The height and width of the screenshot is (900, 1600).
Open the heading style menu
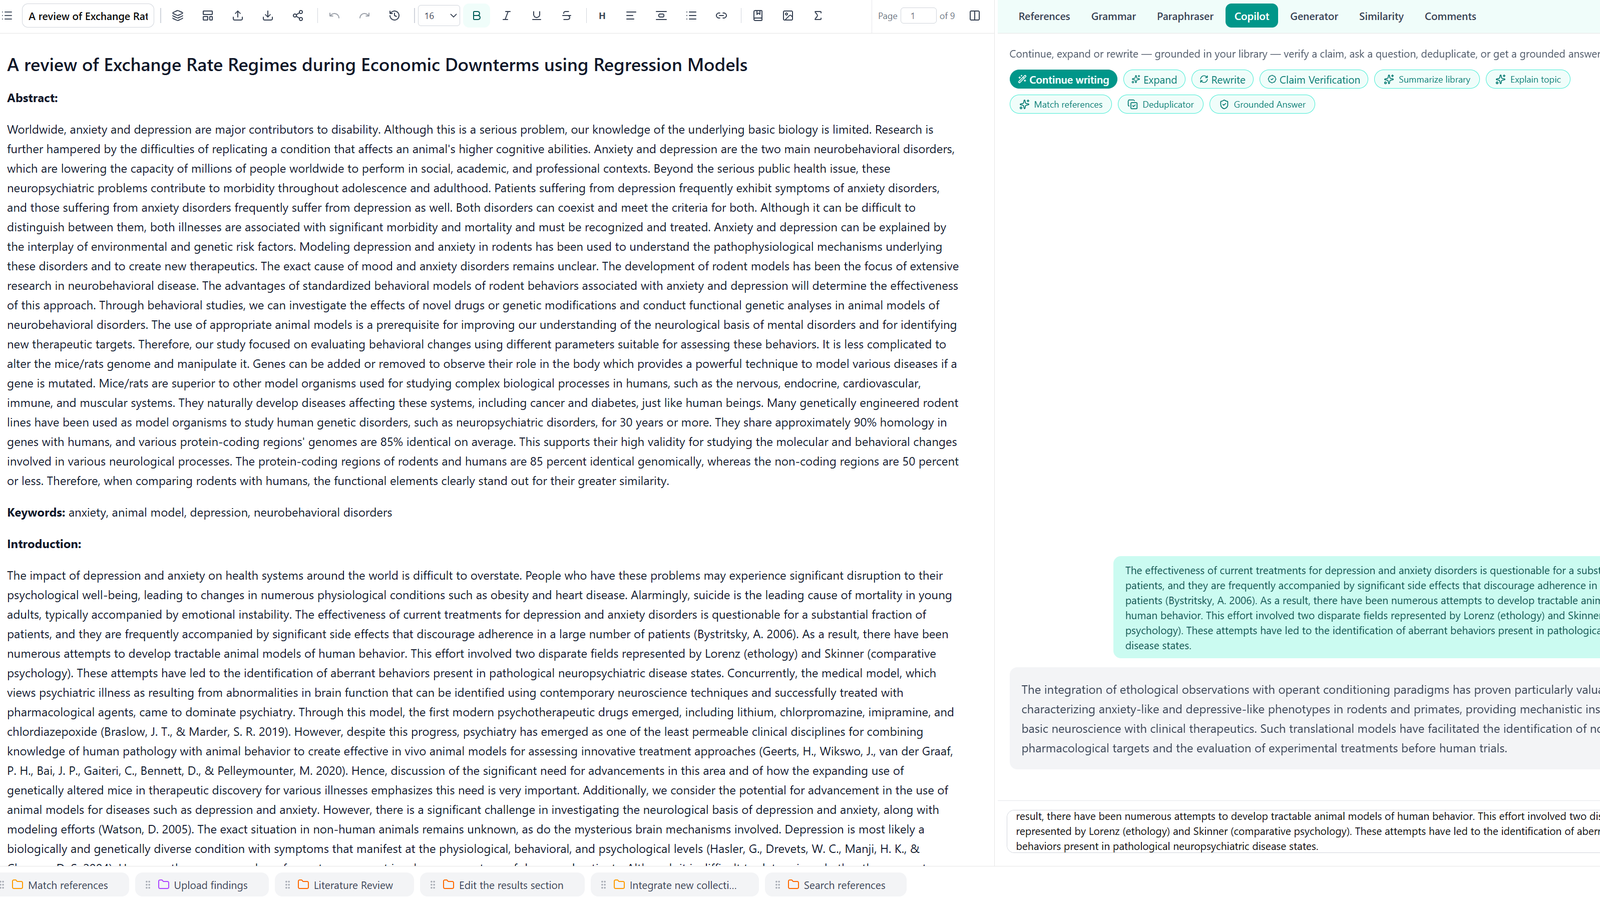tap(601, 16)
